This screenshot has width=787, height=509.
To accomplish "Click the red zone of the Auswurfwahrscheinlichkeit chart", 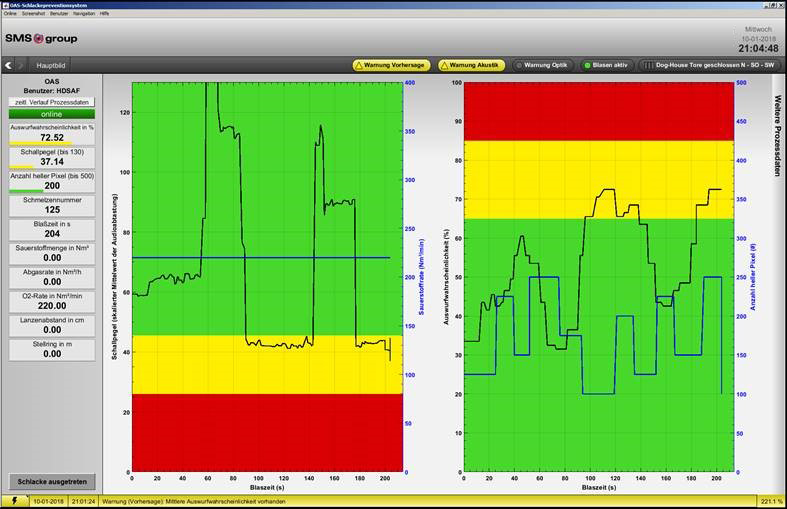I will [599, 111].
